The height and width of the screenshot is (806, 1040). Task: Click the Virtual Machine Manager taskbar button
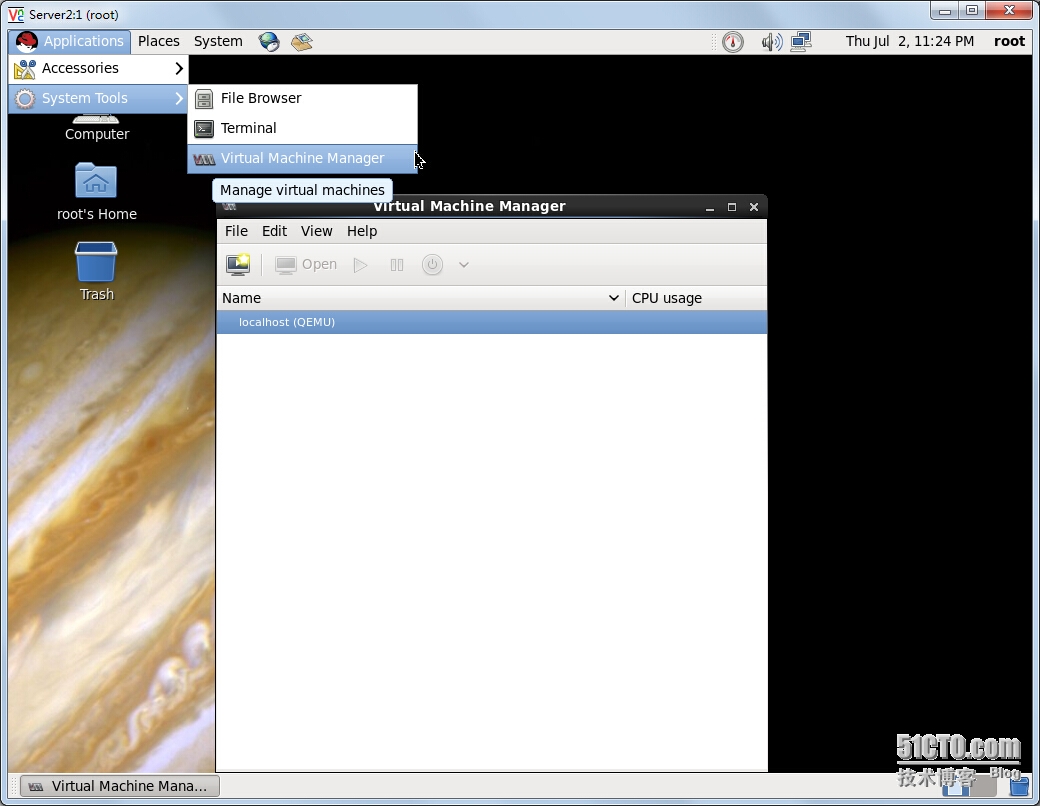pyautogui.click(x=120, y=786)
